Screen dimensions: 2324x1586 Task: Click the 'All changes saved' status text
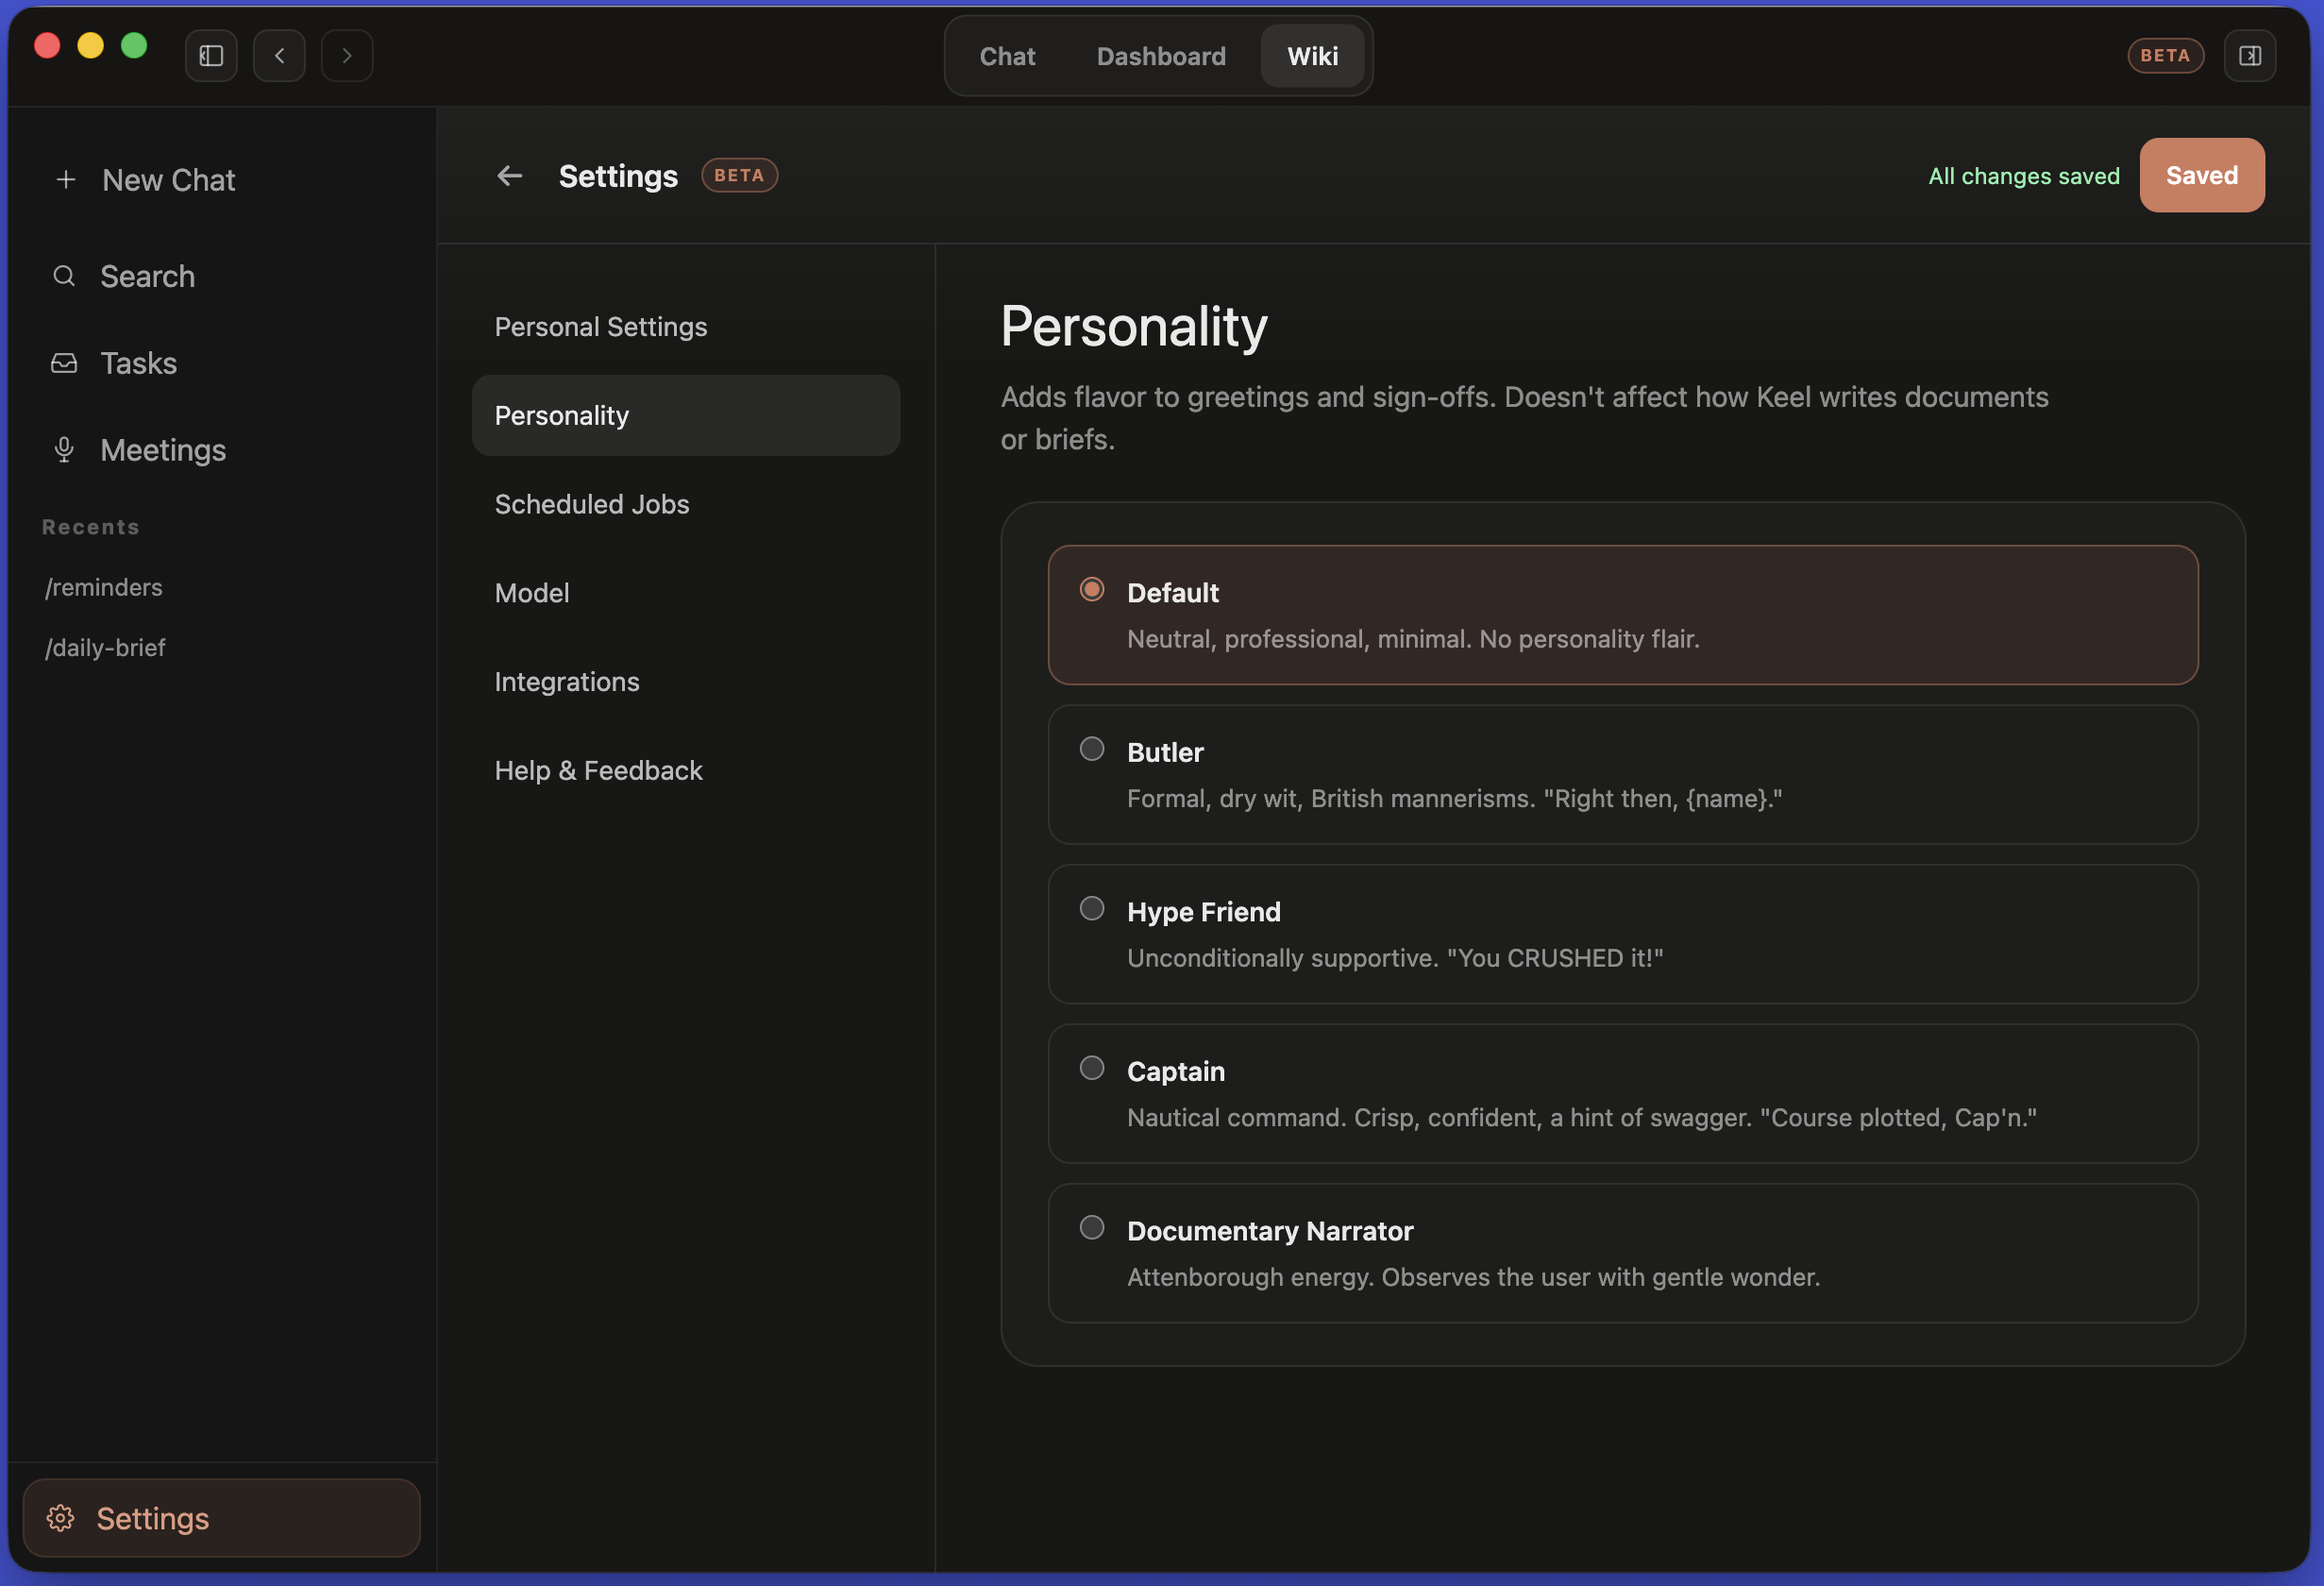click(x=2023, y=176)
